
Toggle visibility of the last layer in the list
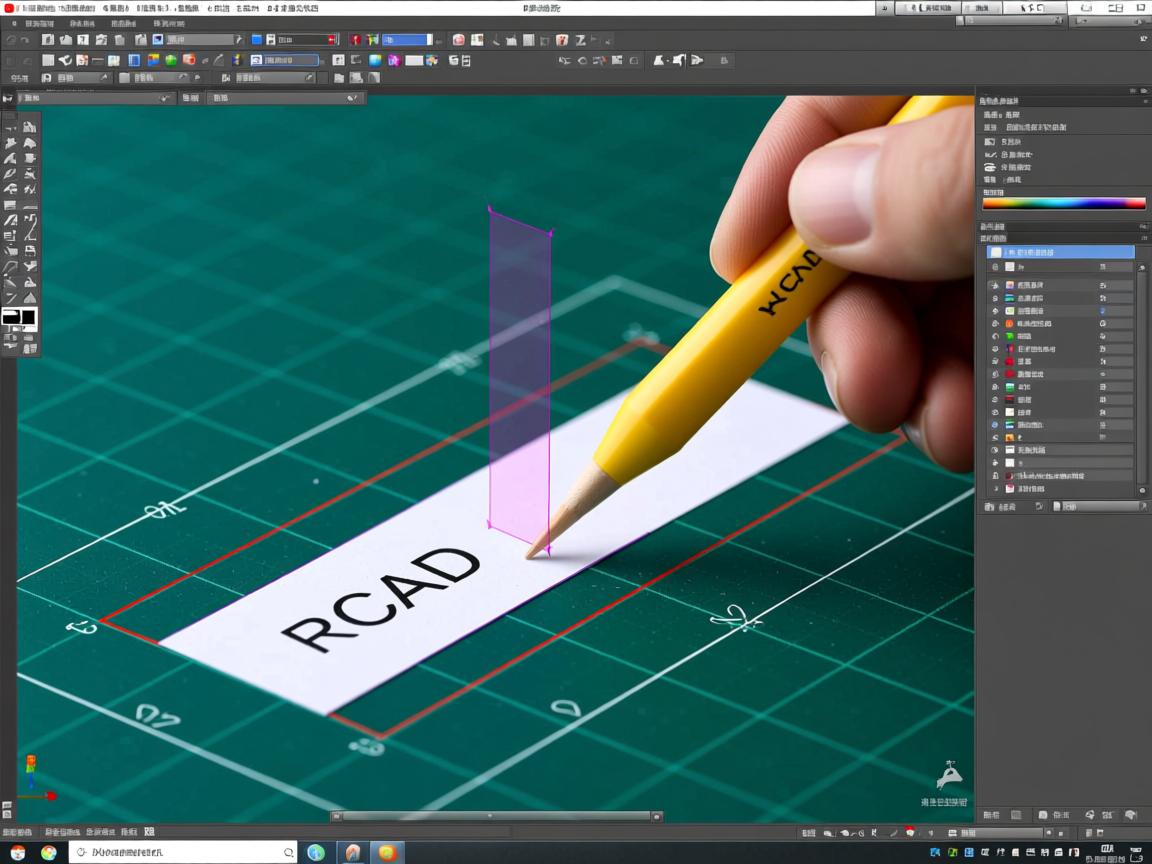pos(994,489)
